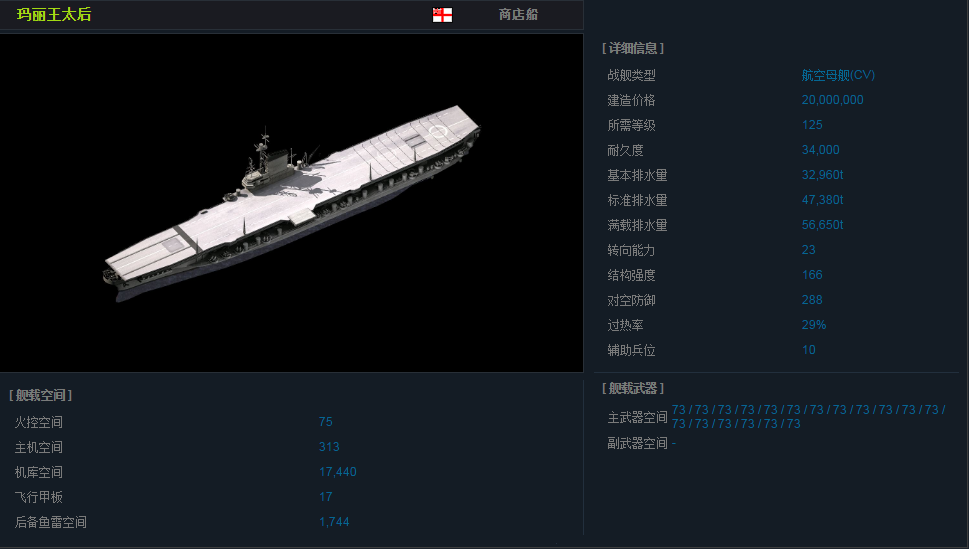Click the ship name 玛丽王太后
This screenshot has width=969, height=549.
coord(54,14)
